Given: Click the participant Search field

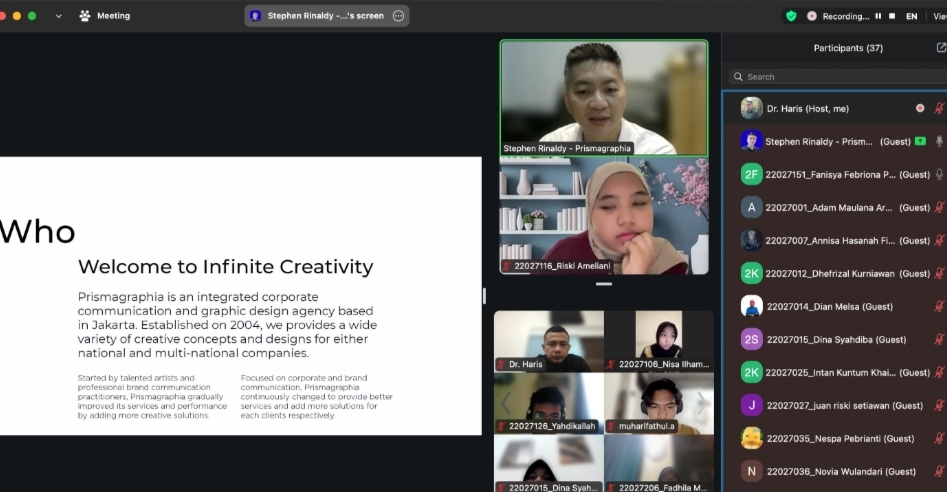Looking at the screenshot, I should click(835, 76).
